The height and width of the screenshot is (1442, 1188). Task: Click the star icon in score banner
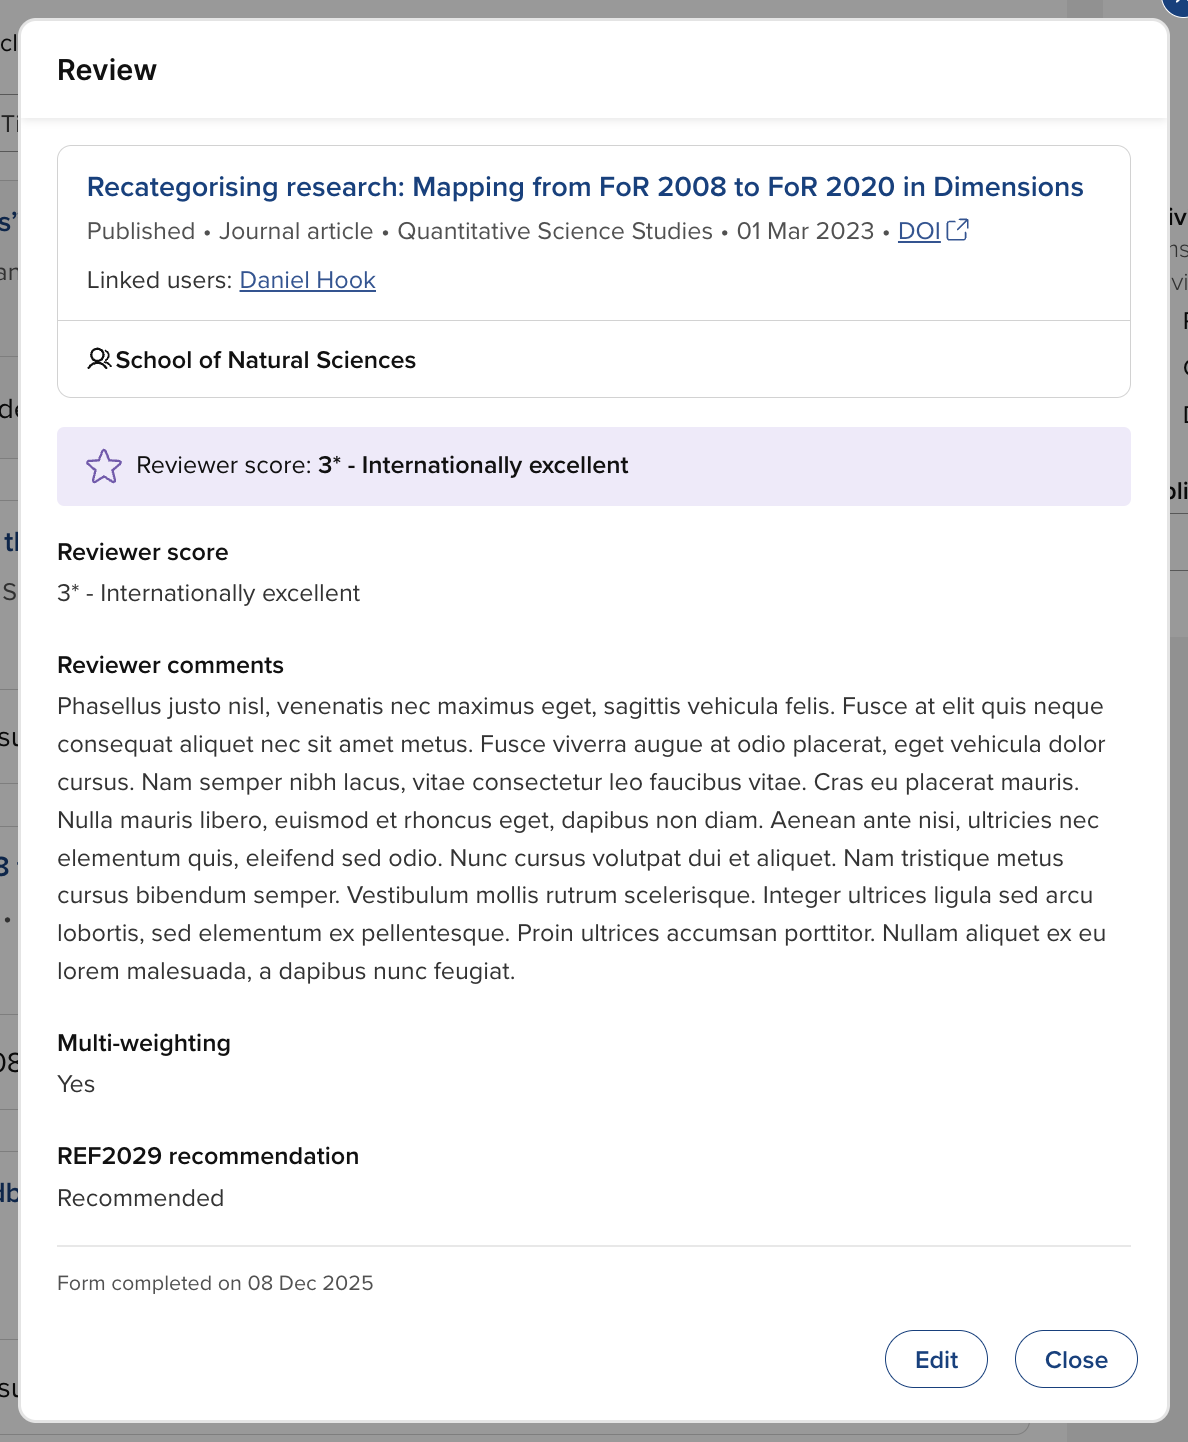104,466
